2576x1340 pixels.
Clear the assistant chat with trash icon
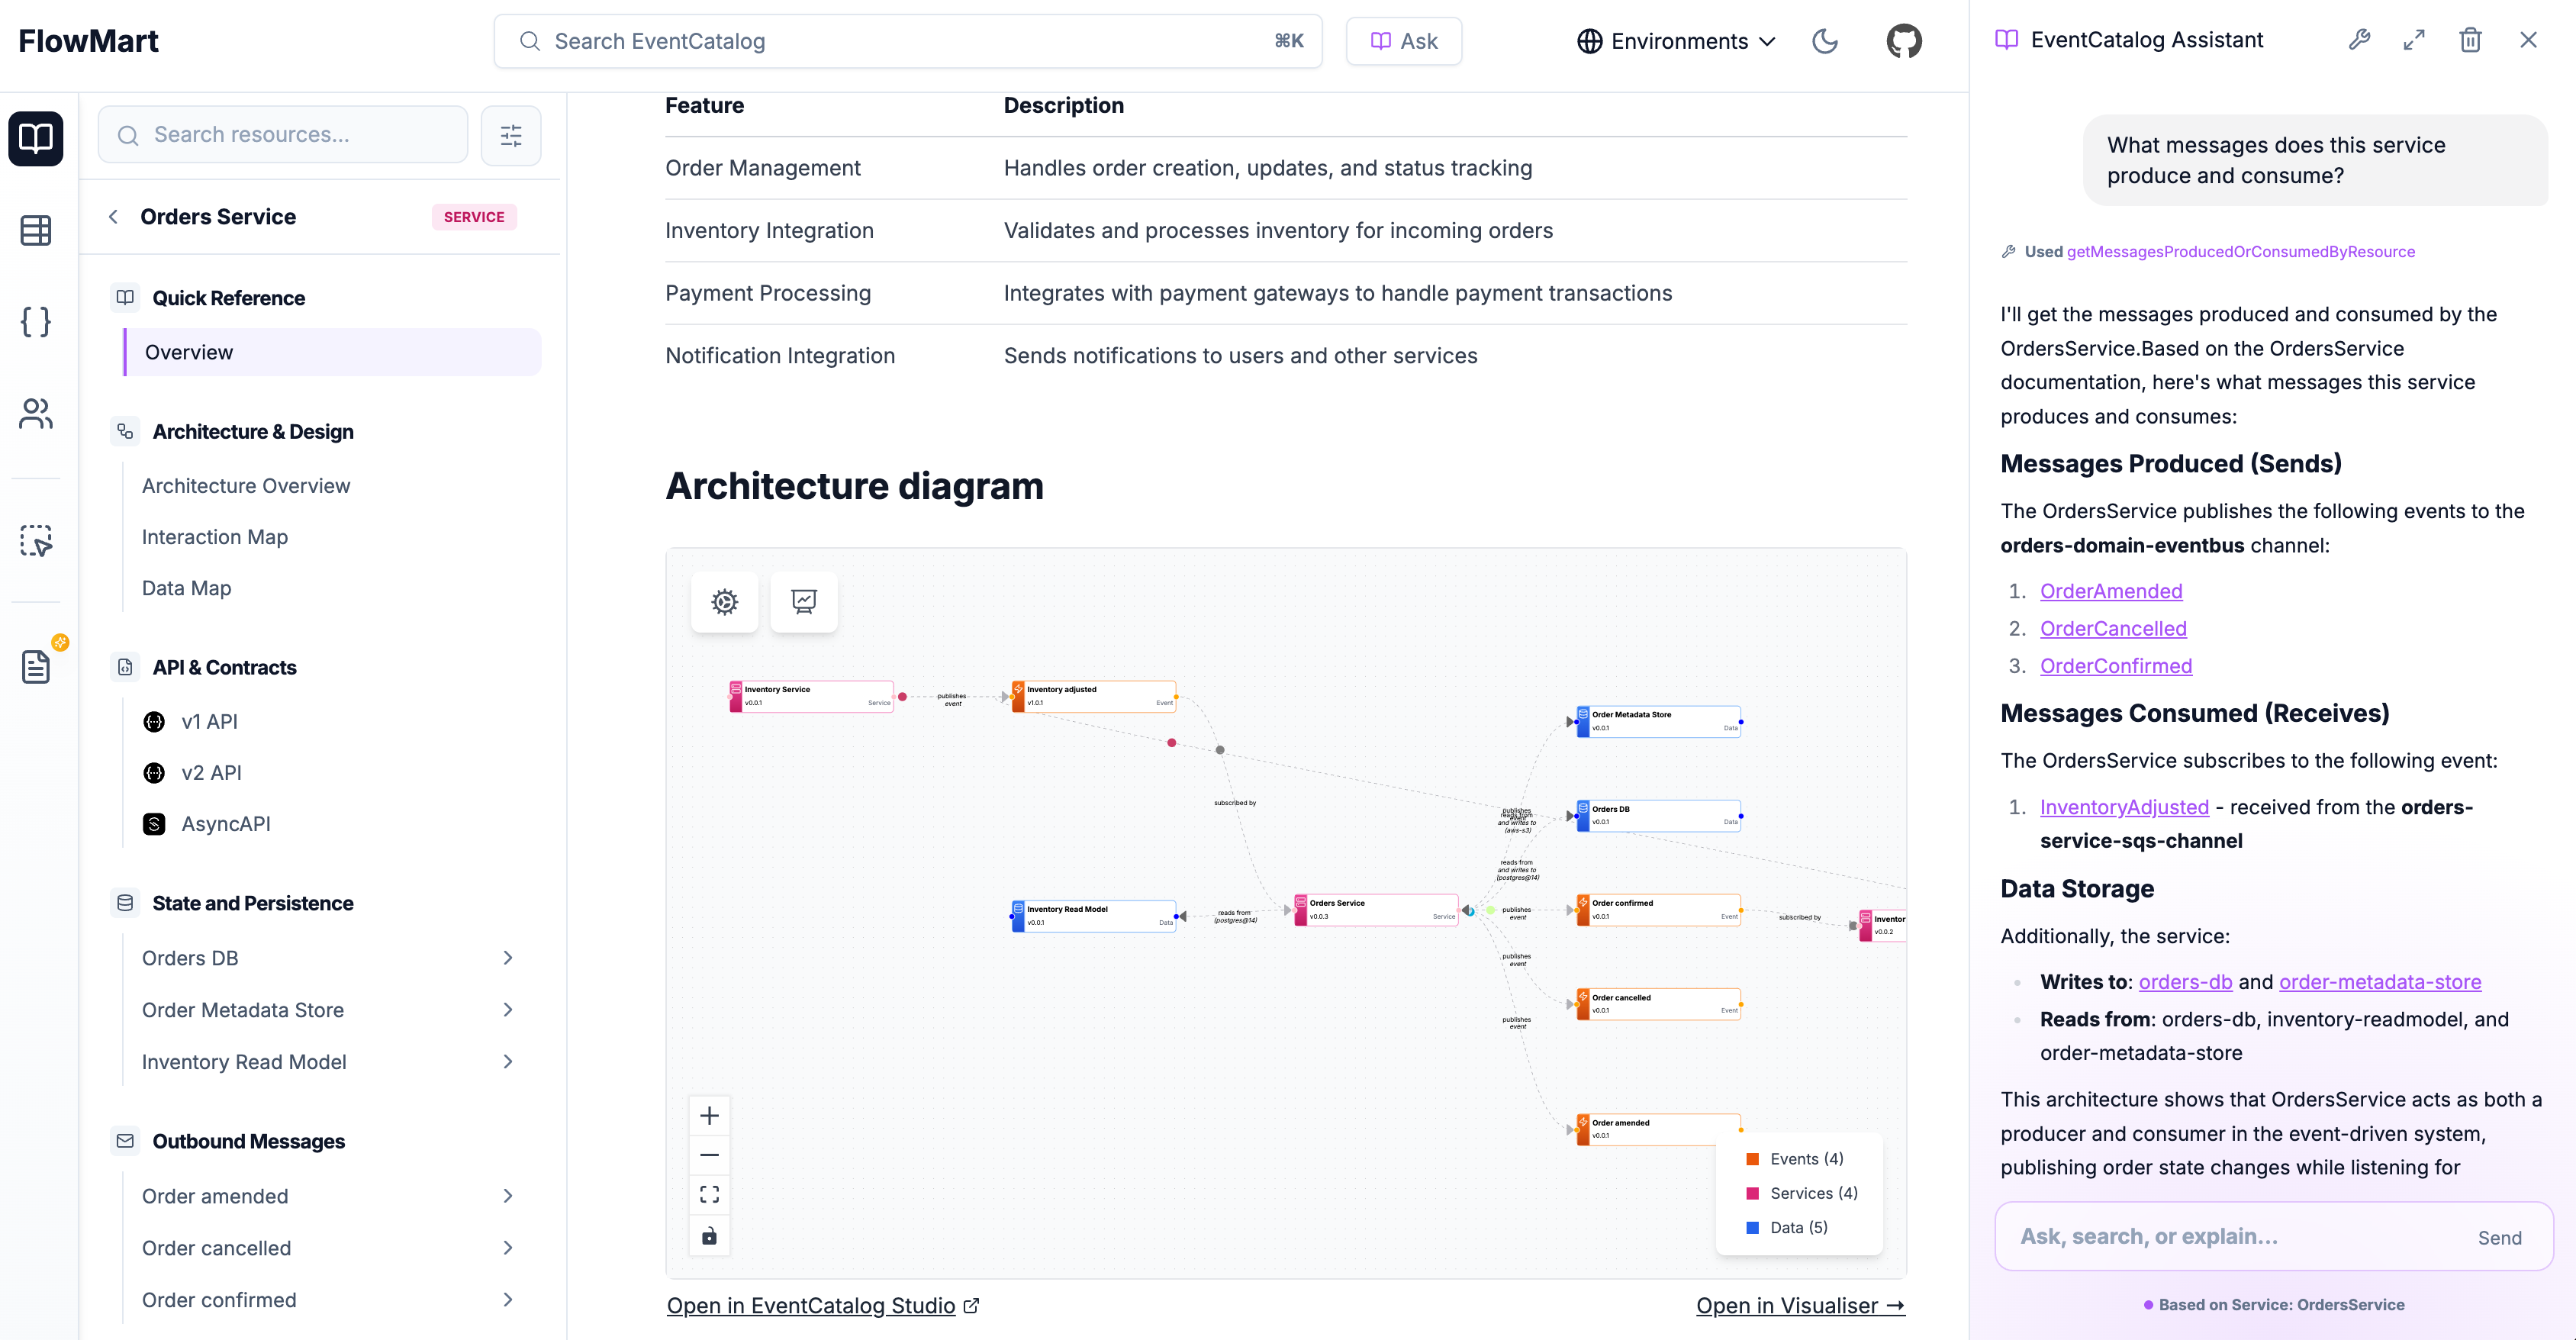pos(2470,40)
